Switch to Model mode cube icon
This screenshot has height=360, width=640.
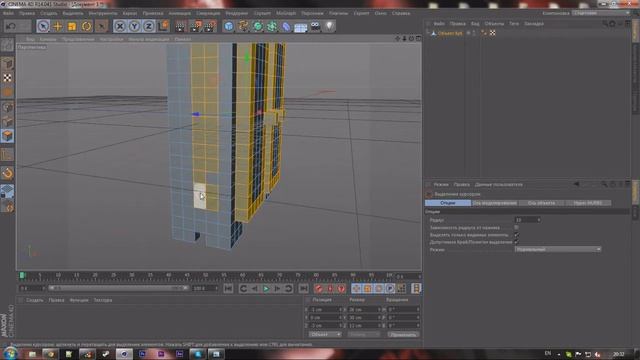click(x=7, y=63)
